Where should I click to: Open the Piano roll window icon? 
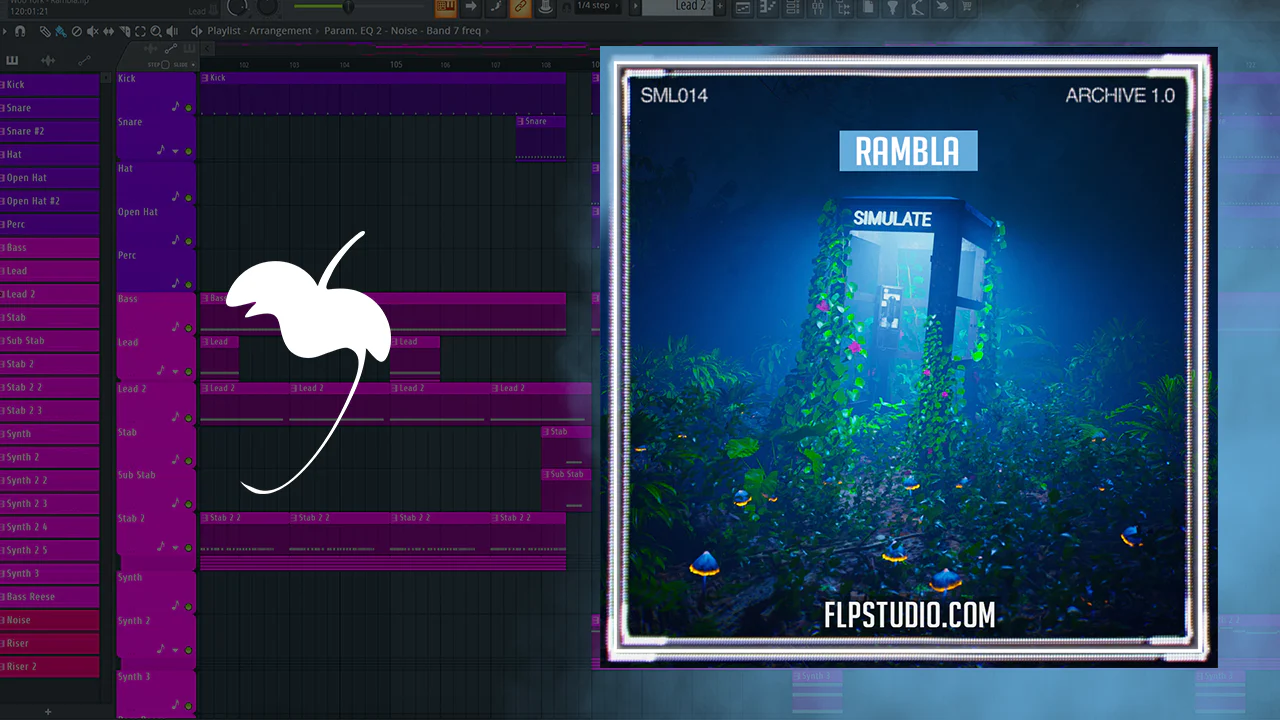point(768,7)
